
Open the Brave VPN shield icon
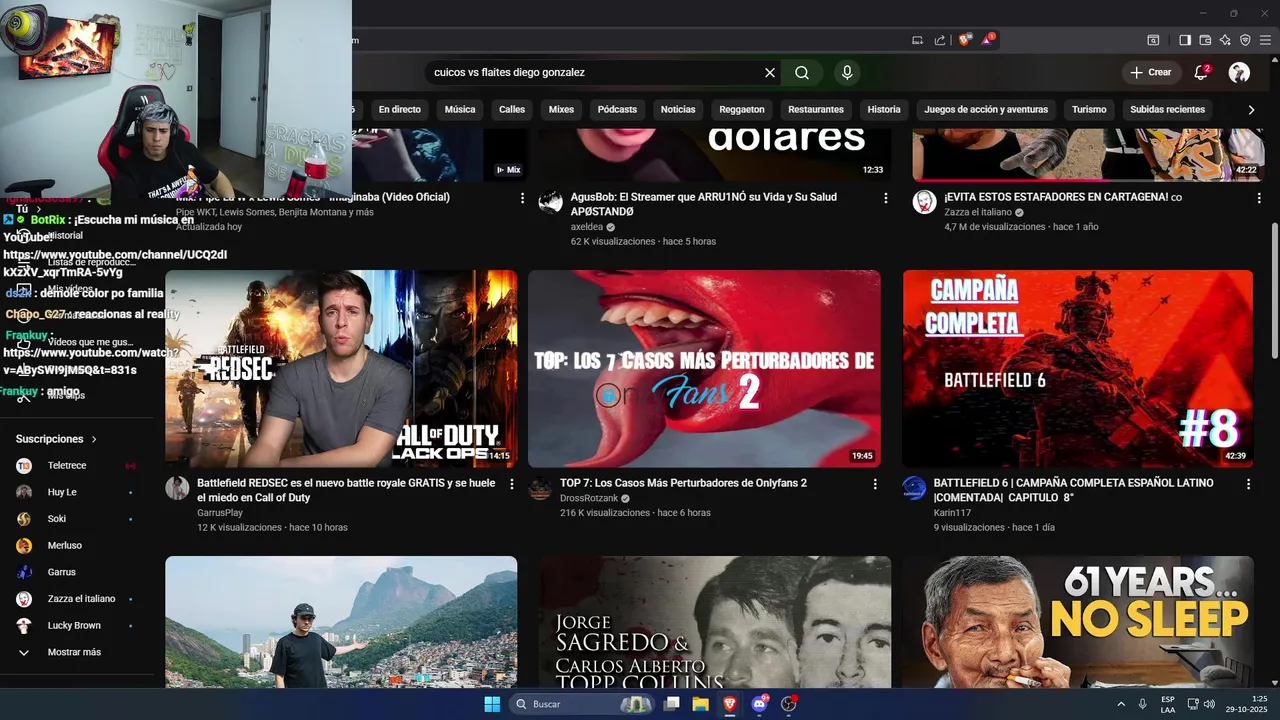tap(1245, 40)
